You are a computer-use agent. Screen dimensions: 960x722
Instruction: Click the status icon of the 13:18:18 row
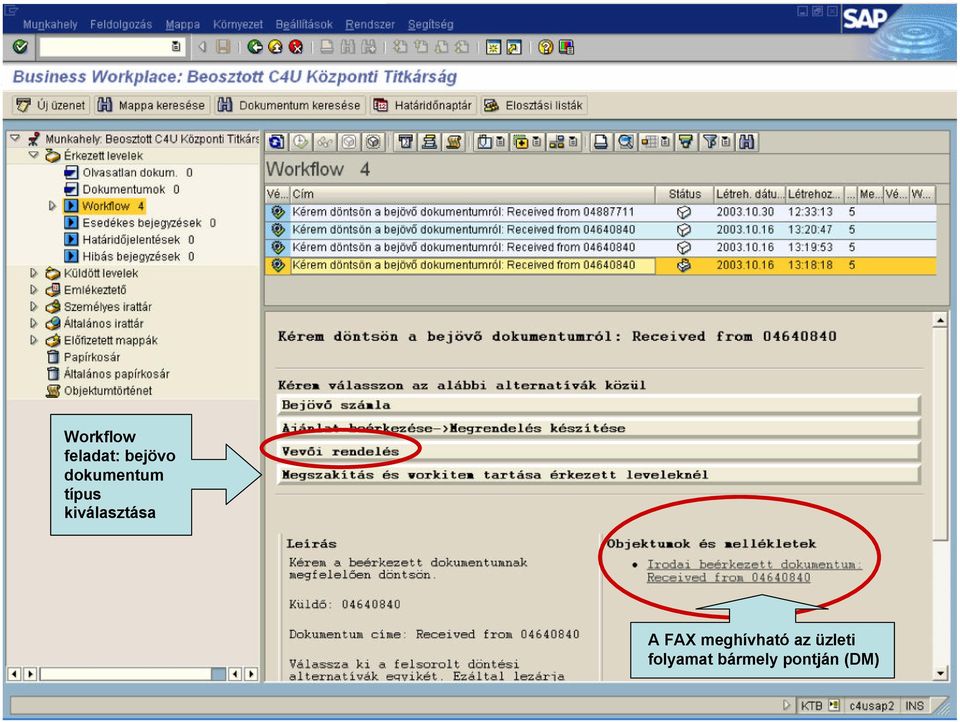[684, 265]
